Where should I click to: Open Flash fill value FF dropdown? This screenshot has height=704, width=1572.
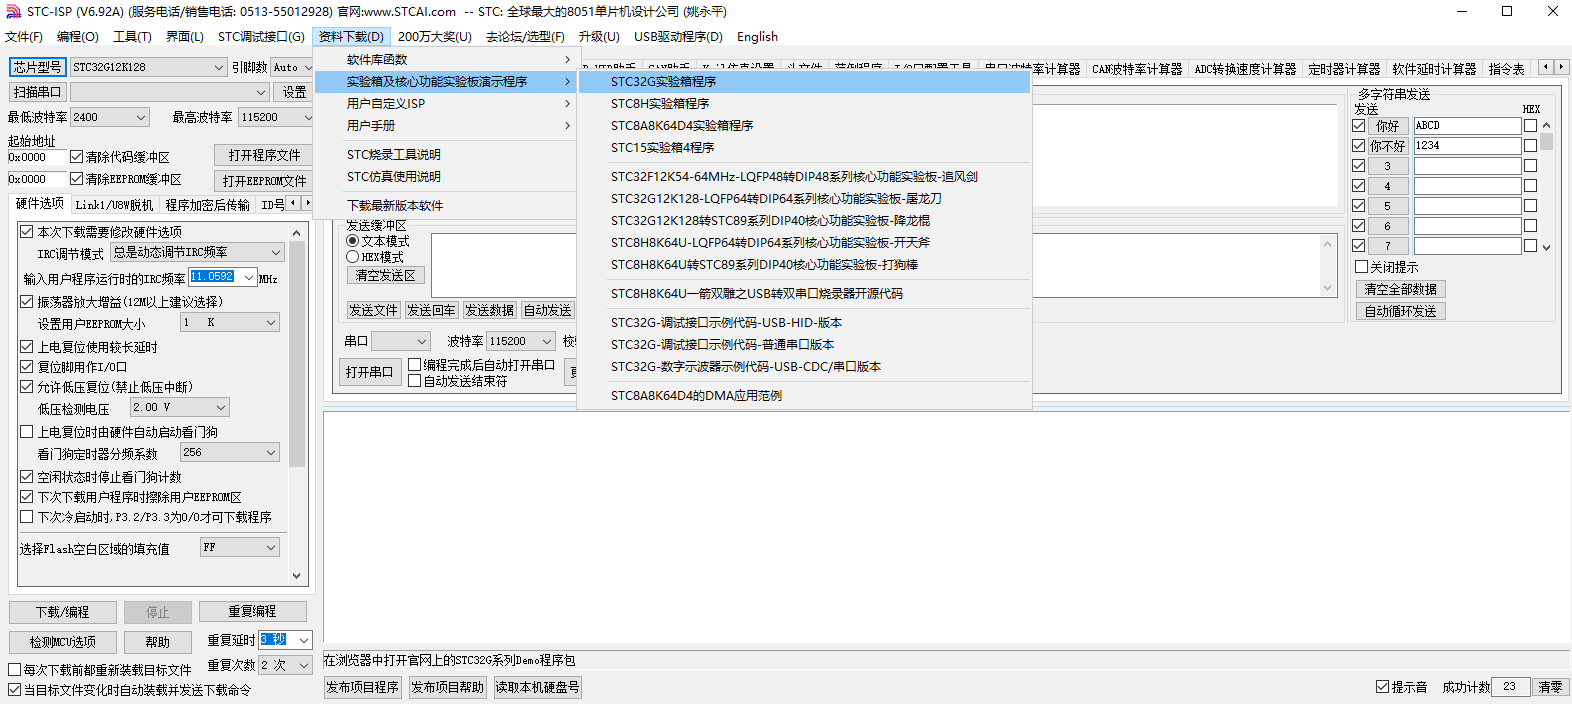(240, 547)
